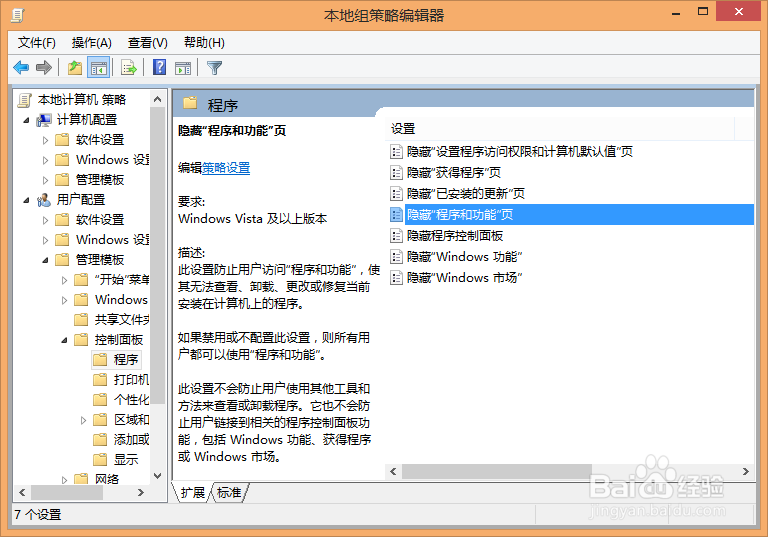Click the folder icon of 打印机 in the tree
Viewport: 768px width, 537px height.
100,379
